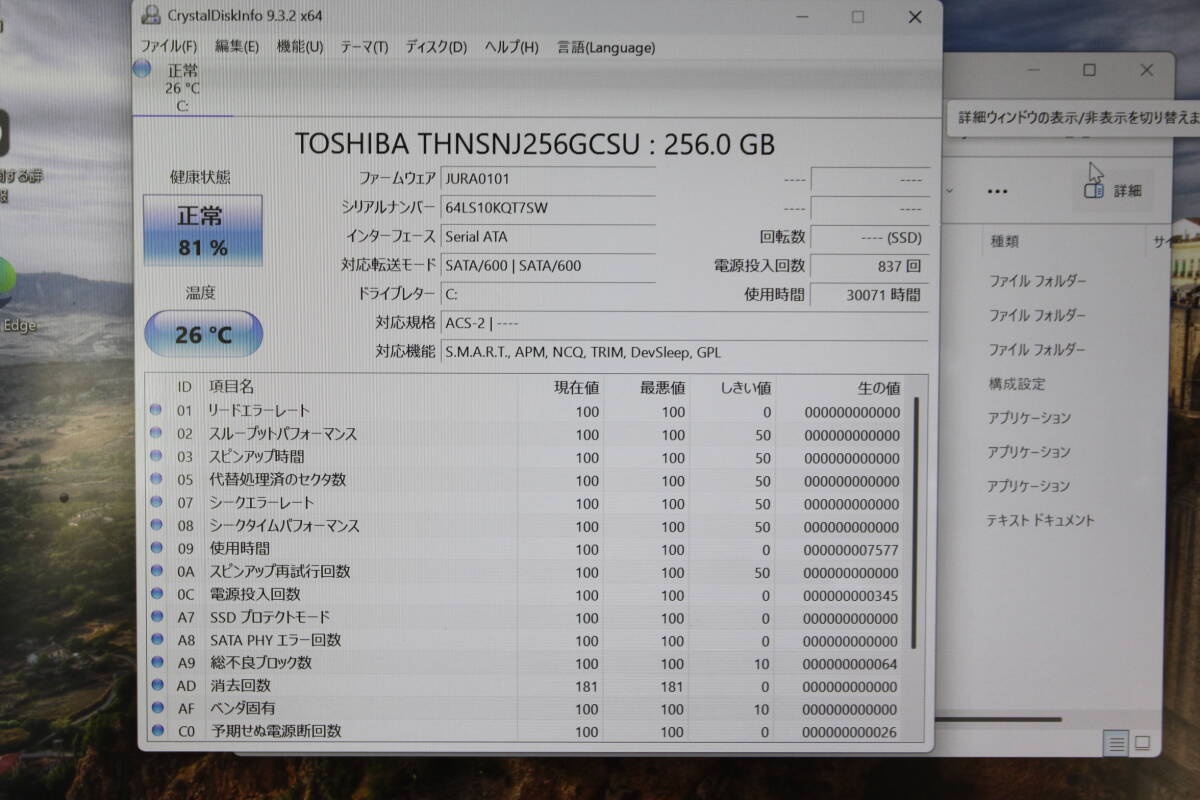This screenshot has width=1200, height=800.
Task: Click the CrystalDiskInfo title bar app icon
Action: [151, 15]
